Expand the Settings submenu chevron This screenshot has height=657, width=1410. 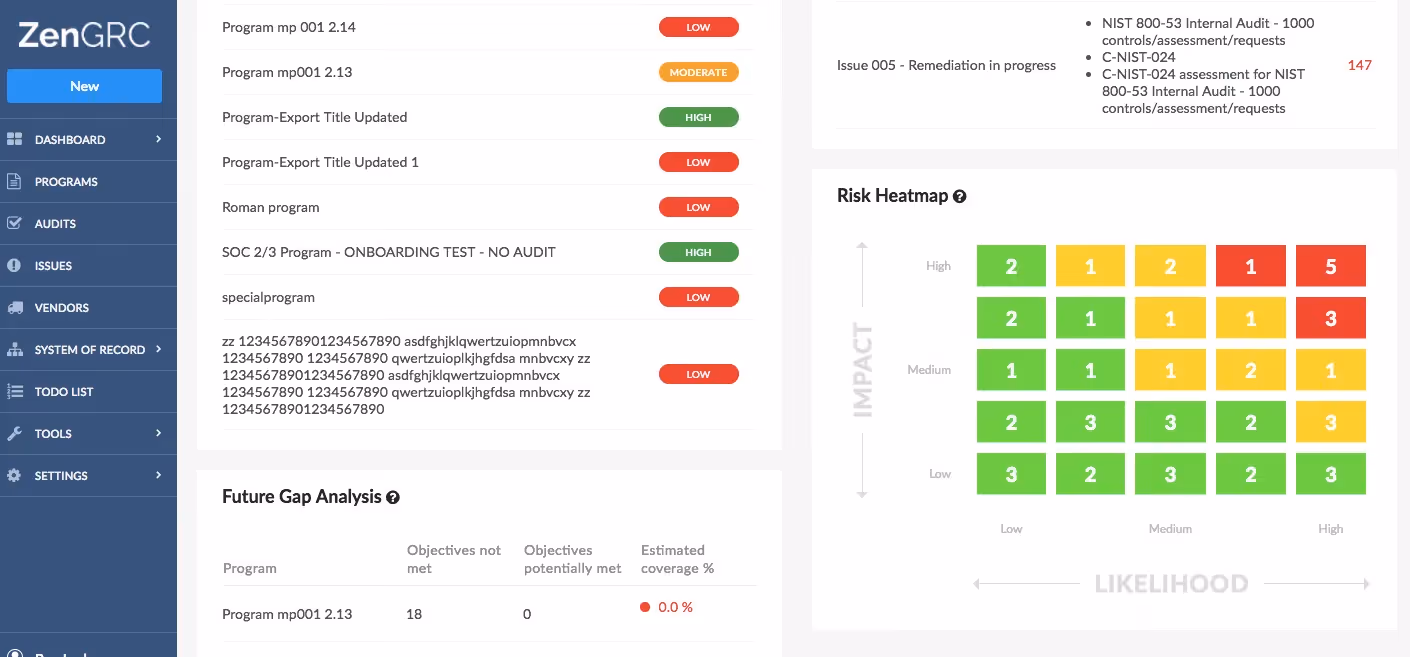click(x=158, y=475)
